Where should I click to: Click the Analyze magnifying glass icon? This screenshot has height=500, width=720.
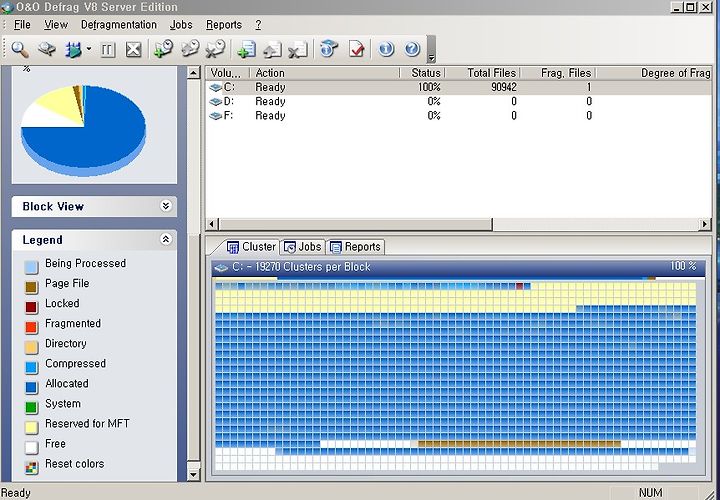pos(20,49)
